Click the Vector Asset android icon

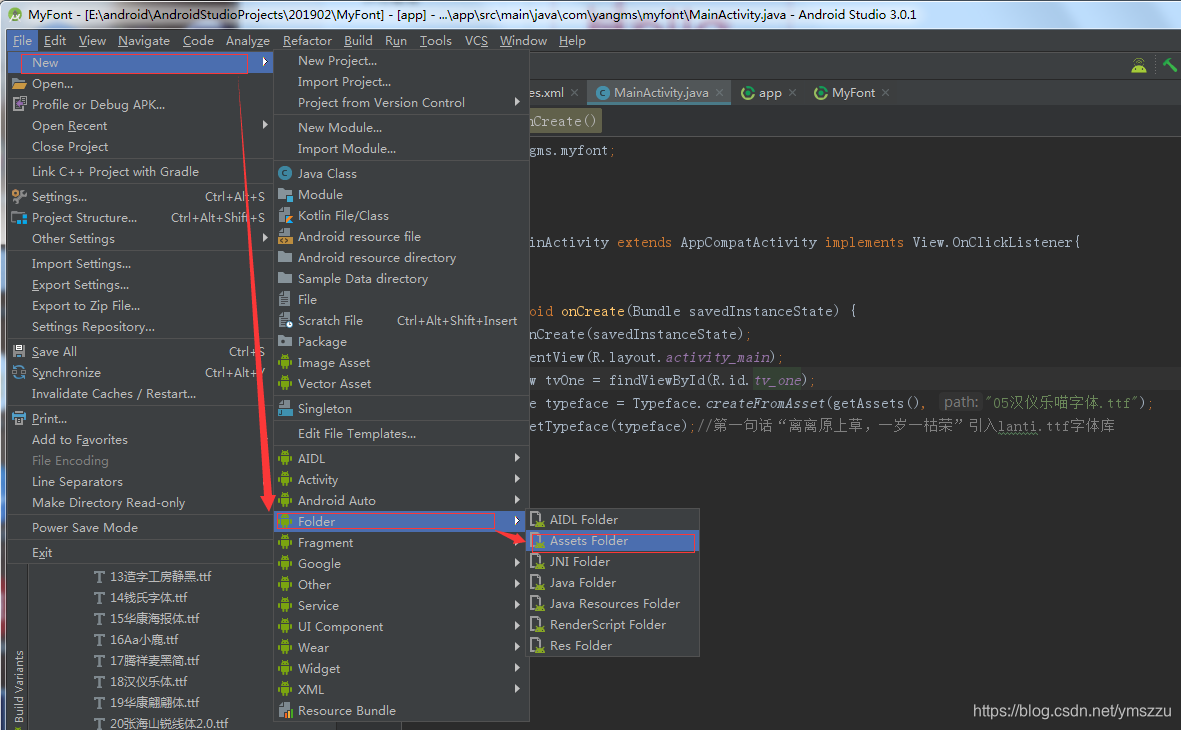285,383
